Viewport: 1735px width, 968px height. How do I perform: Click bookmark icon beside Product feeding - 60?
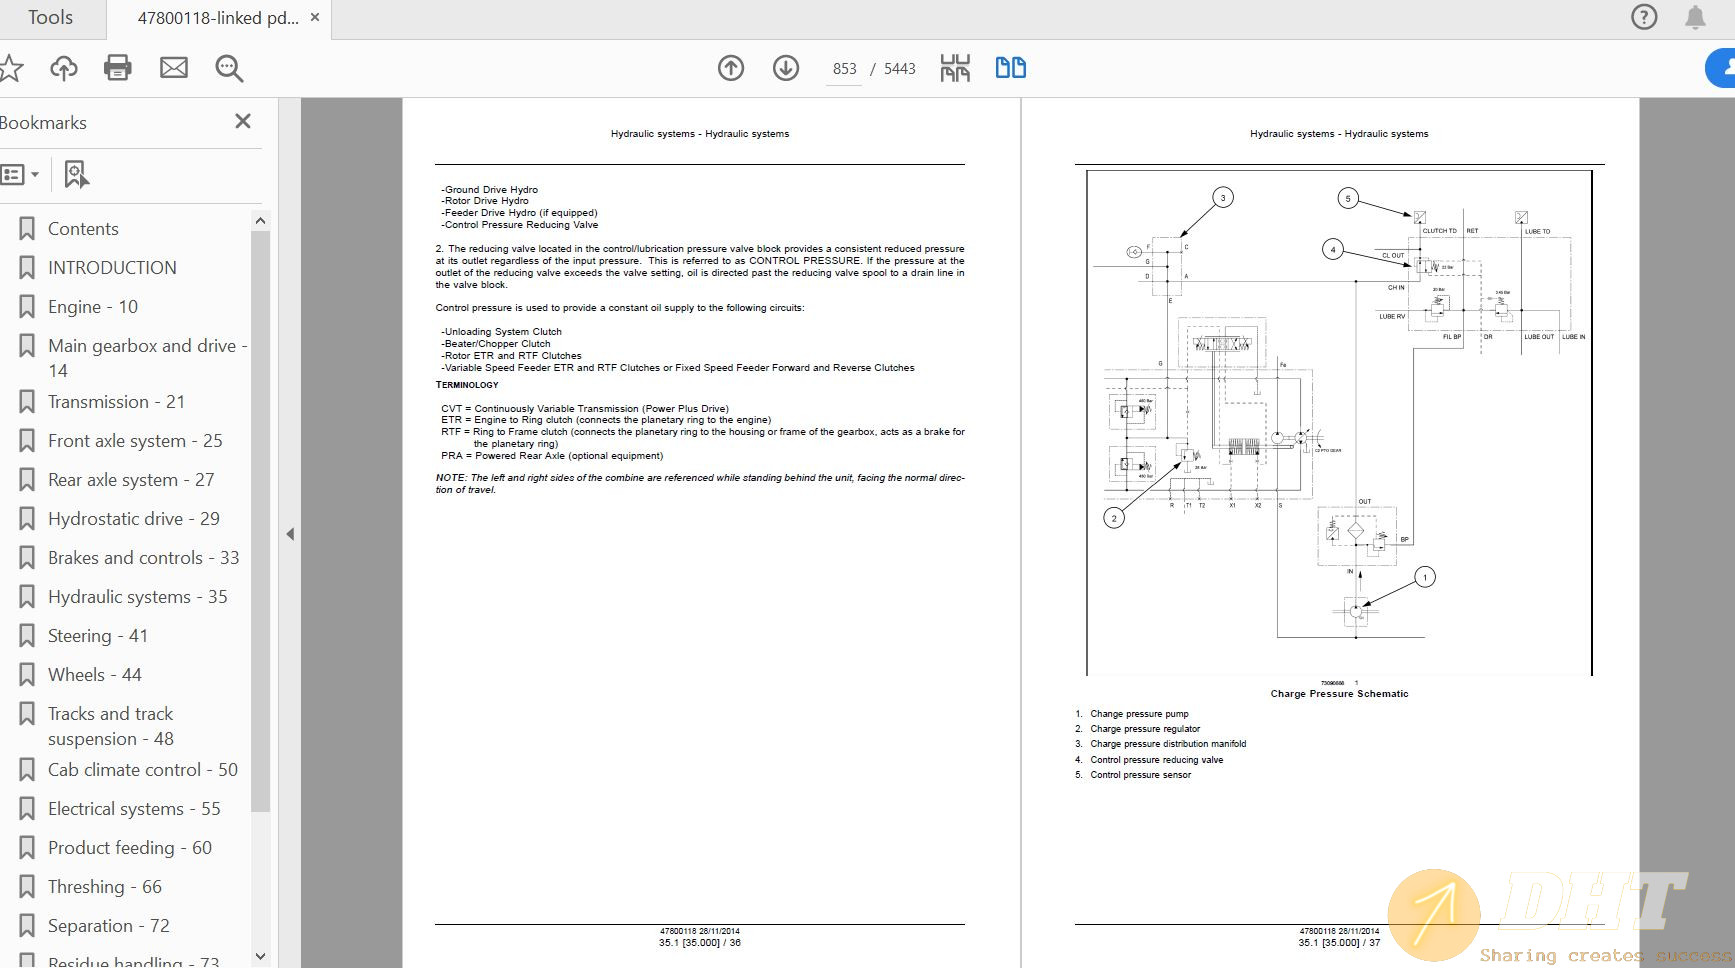27,848
